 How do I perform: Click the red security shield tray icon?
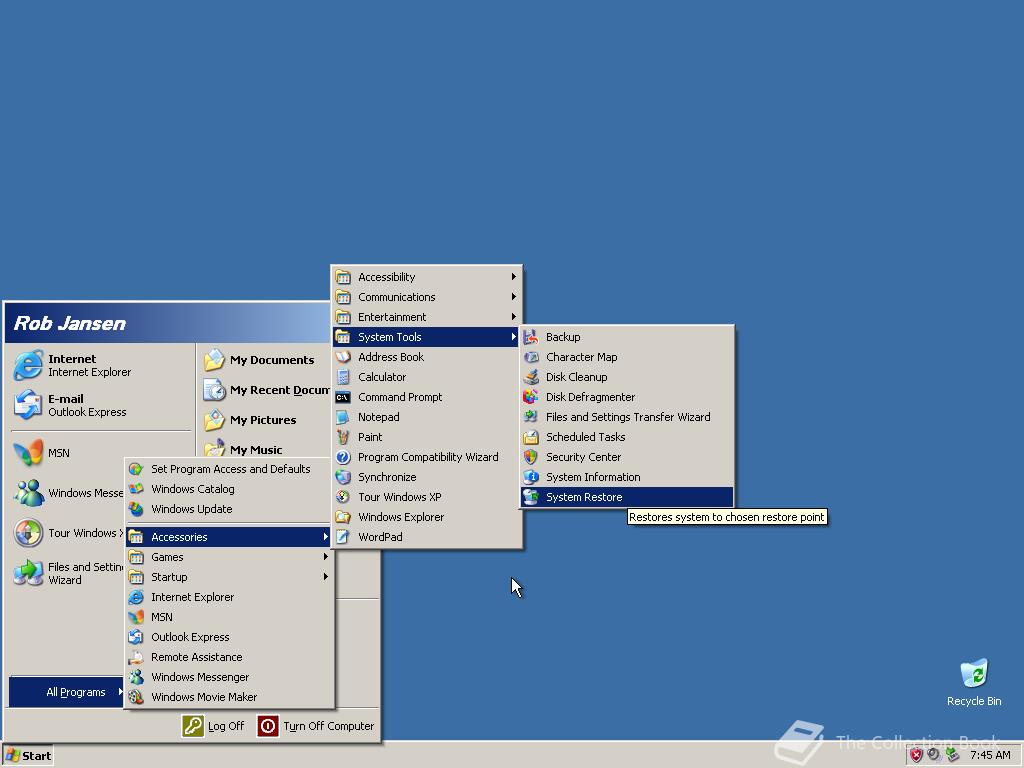(916, 756)
